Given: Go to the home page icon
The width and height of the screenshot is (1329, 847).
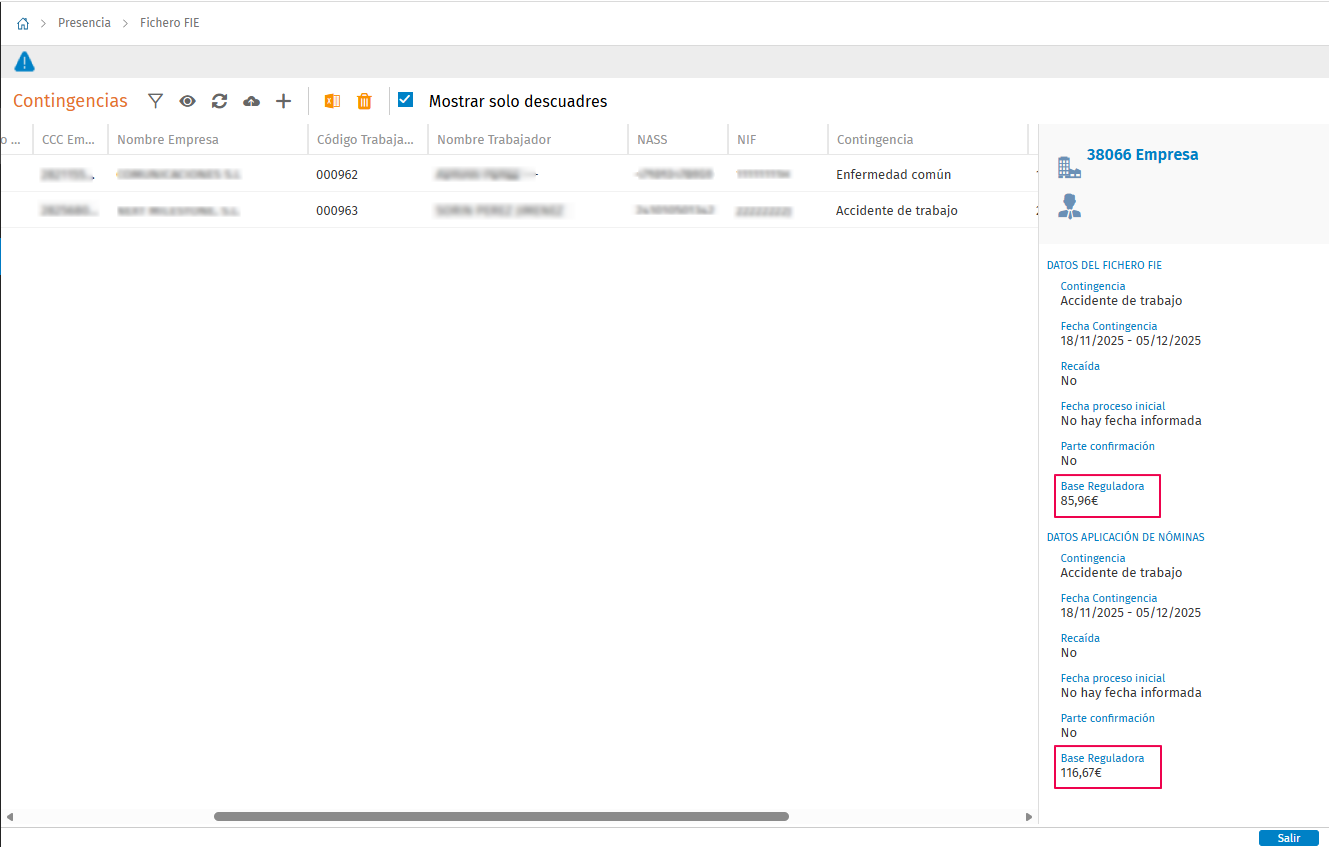Looking at the screenshot, I should click(x=23, y=23).
